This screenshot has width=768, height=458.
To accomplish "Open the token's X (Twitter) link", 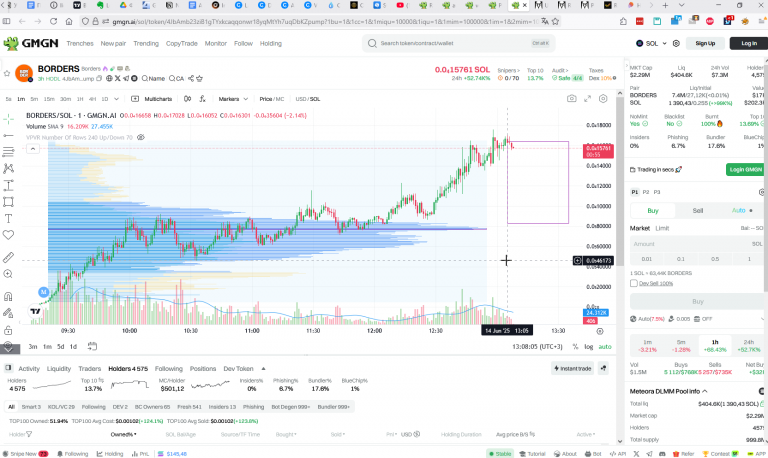I will click(x=118, y=78).
